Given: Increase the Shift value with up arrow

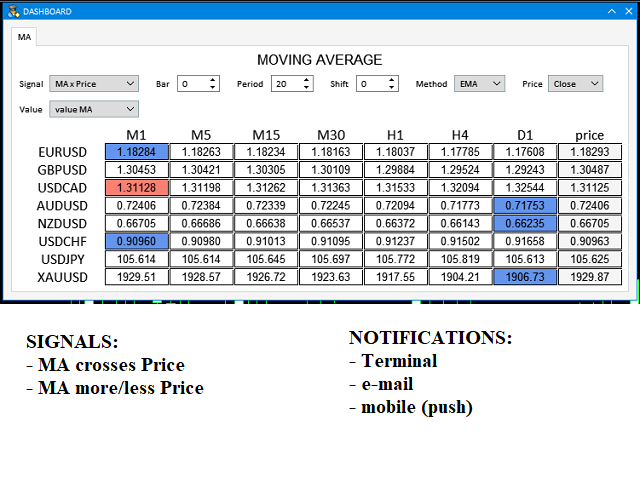Looking at the screenshot, I should point(393,80).
